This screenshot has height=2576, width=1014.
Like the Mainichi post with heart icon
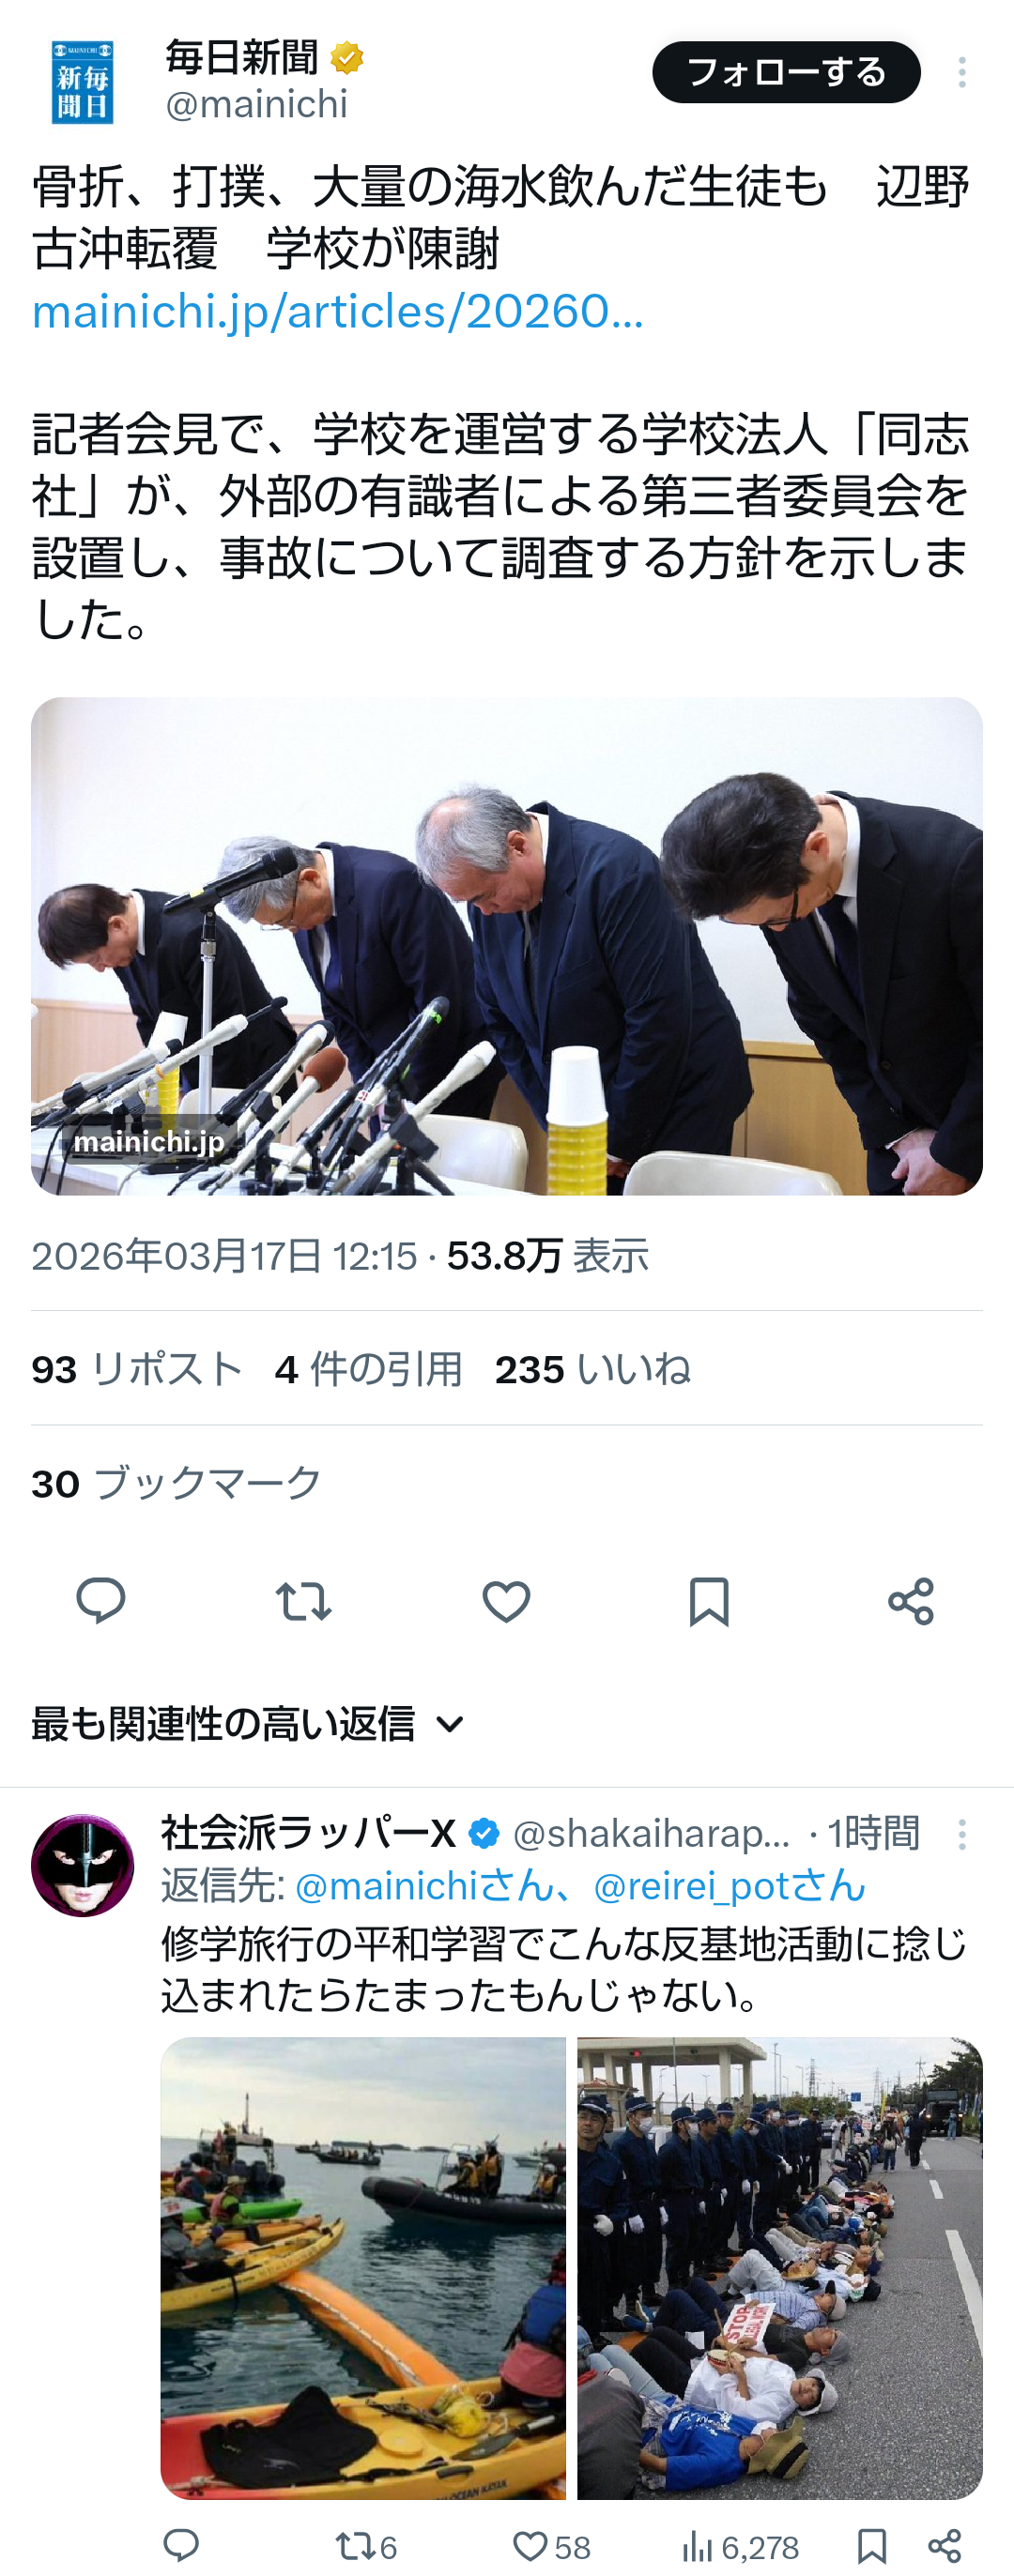[x=506, y=1601]
